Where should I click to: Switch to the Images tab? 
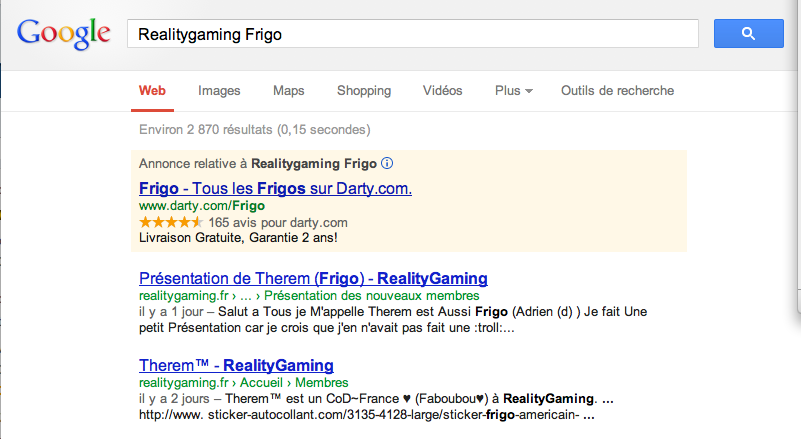(x=219, y=90)
